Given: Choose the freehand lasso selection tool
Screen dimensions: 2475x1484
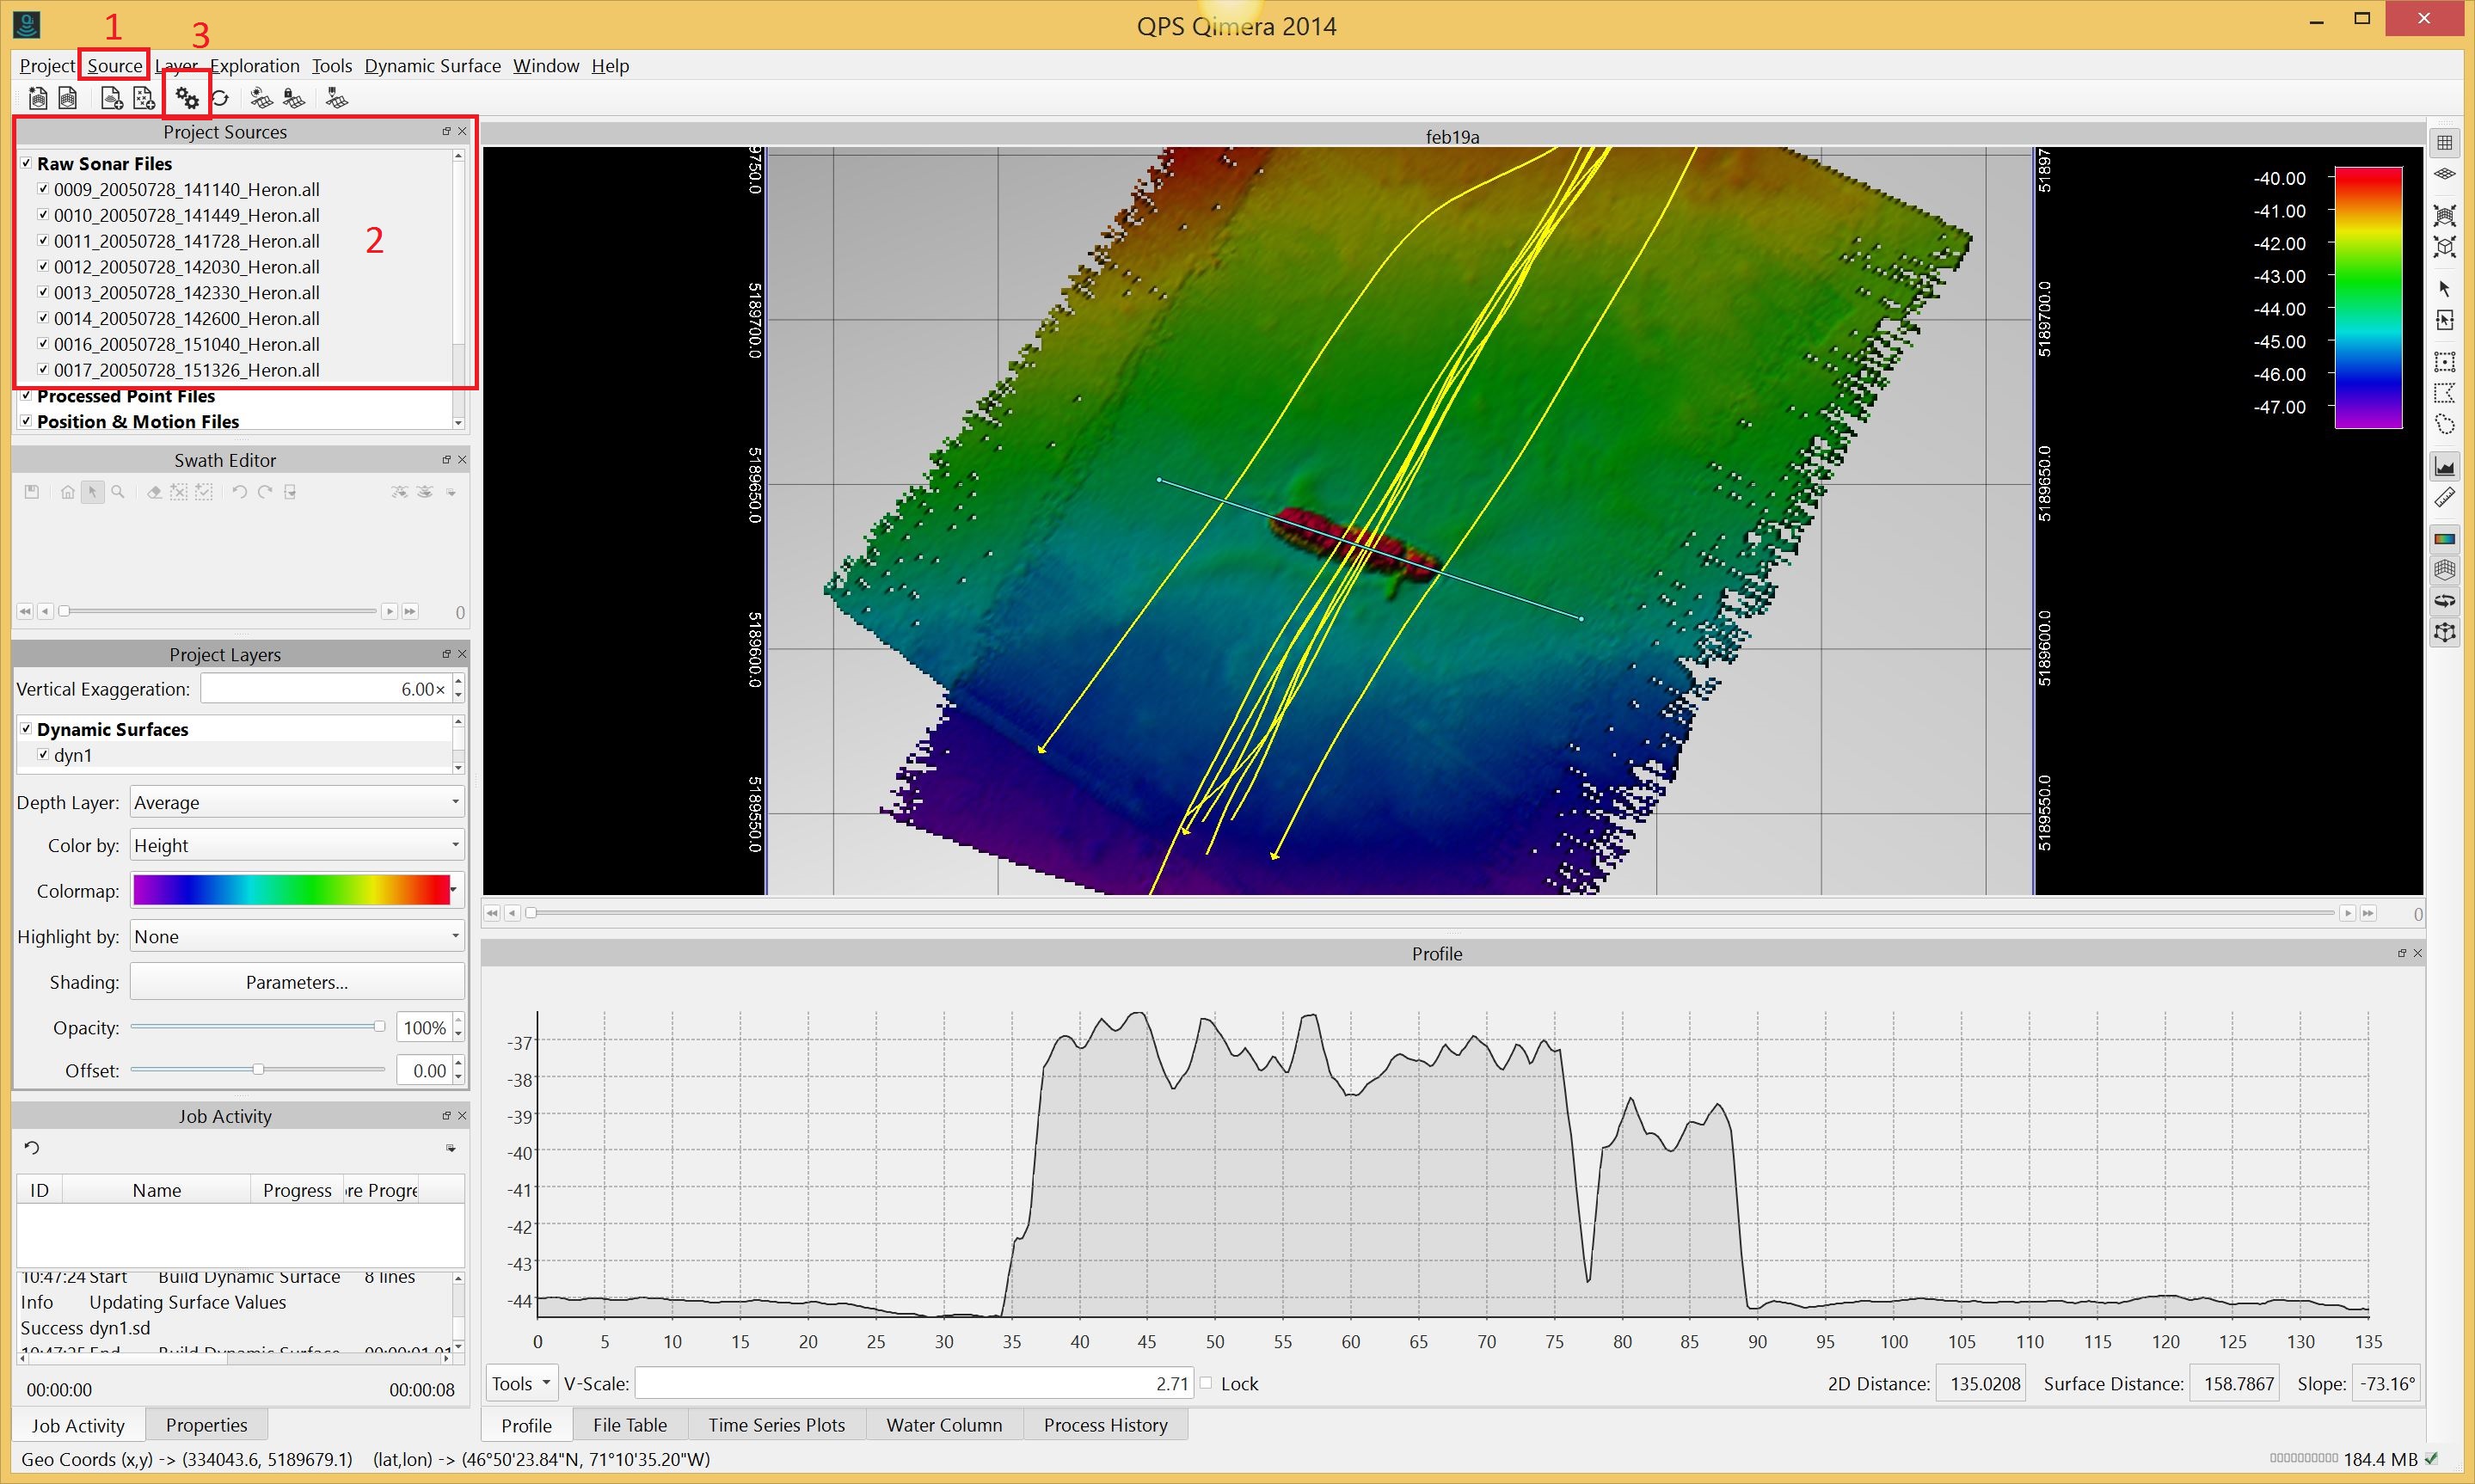Looking at the screenshot, I should coord(2444,425).
